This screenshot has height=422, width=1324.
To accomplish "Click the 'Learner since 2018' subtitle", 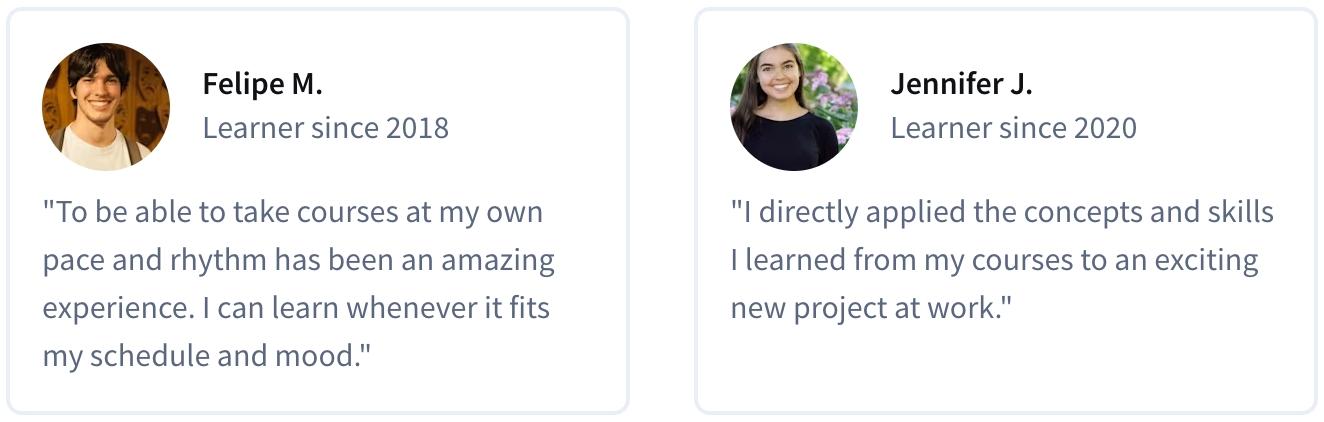I will 326,128.
